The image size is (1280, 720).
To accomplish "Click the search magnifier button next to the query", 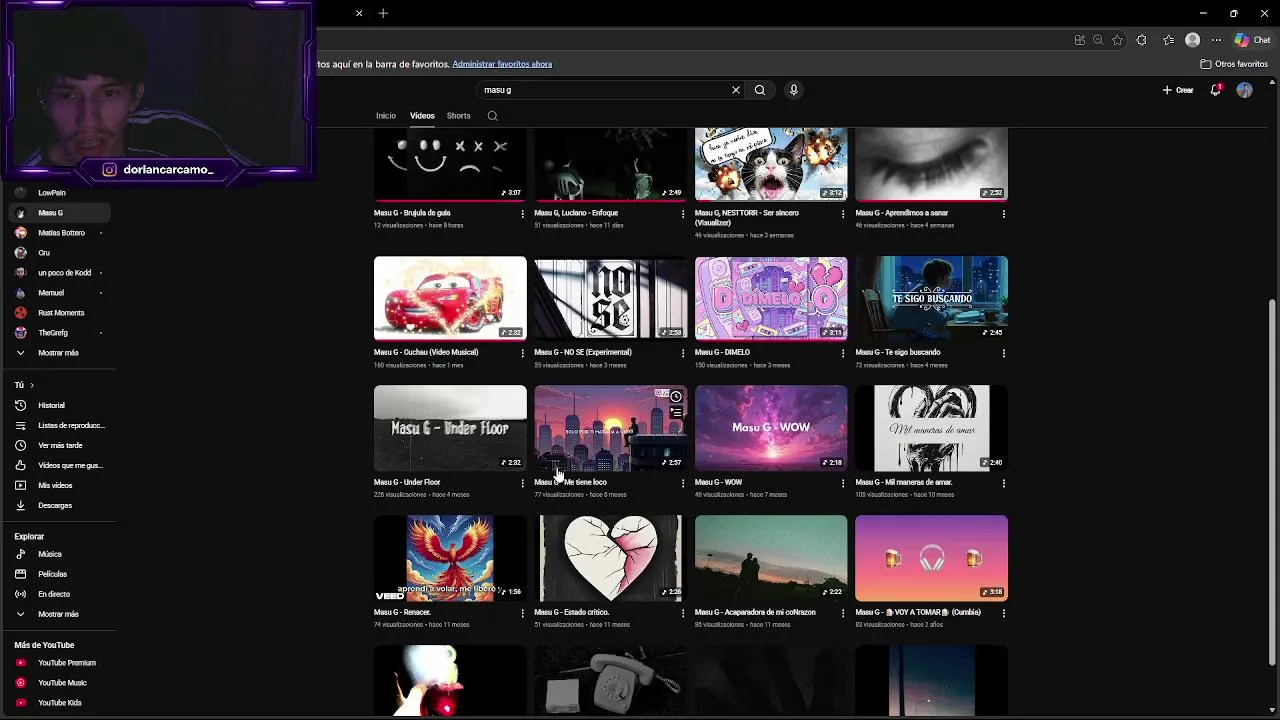I will coord(760,90).
